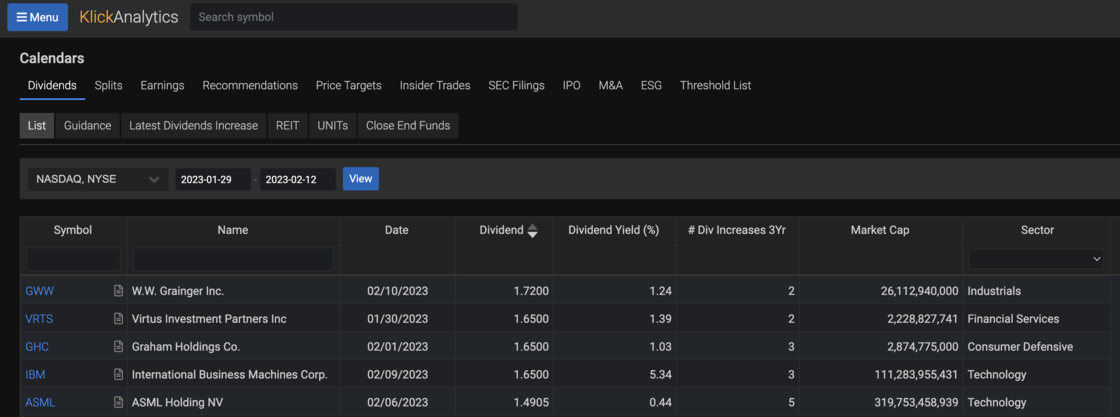The width and height of the screenshot is (1120, 417).
Task: Open the IBM symbol link
Action: [x=36, y=375]
